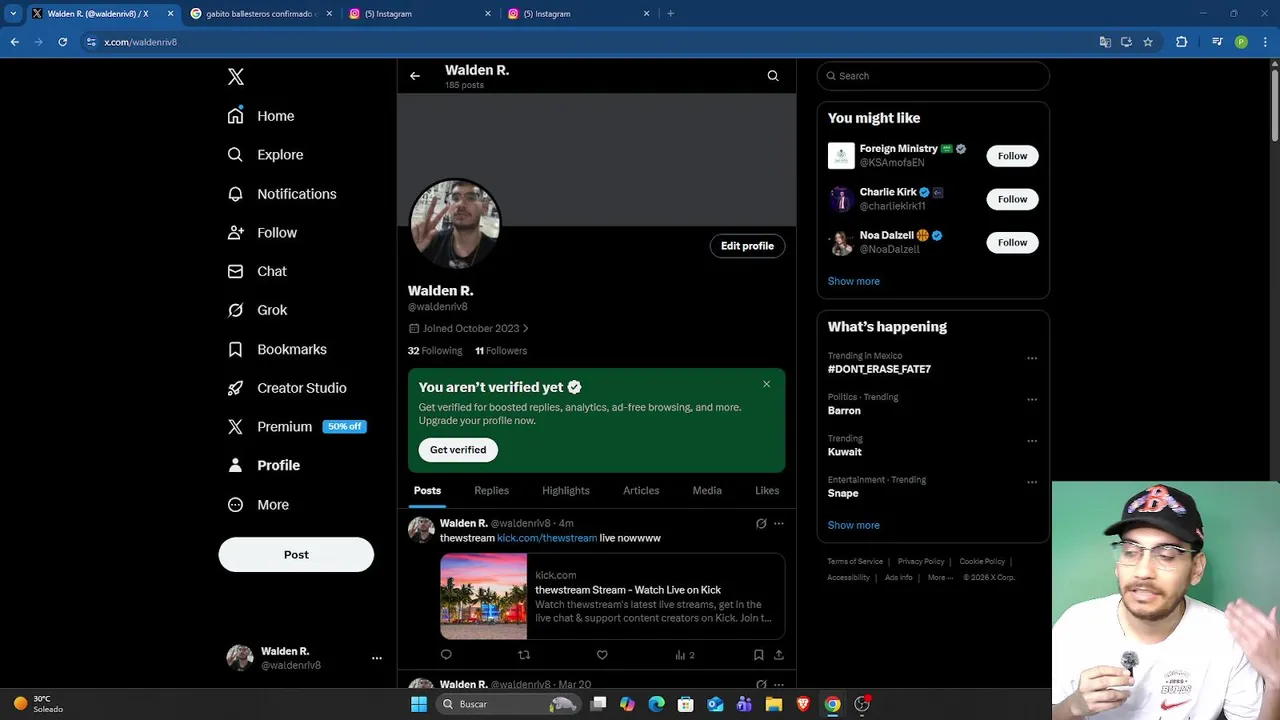Open options dots for Snape trend
The height and width of the screenshot is (720, 1280).
pos(1032,483)
